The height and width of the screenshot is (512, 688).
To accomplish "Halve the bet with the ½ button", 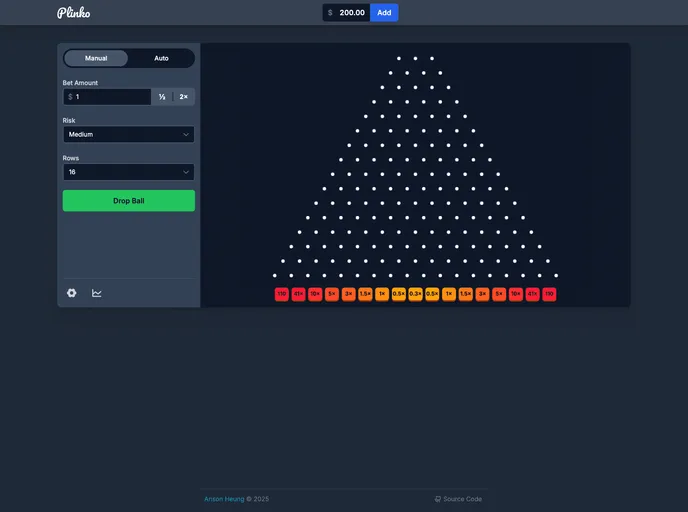I will (162, 97).
